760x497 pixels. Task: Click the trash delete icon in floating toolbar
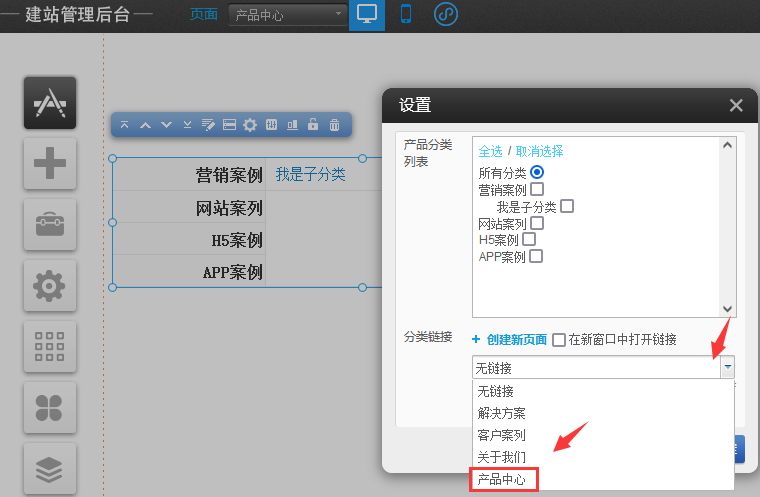tap(334, 125)
